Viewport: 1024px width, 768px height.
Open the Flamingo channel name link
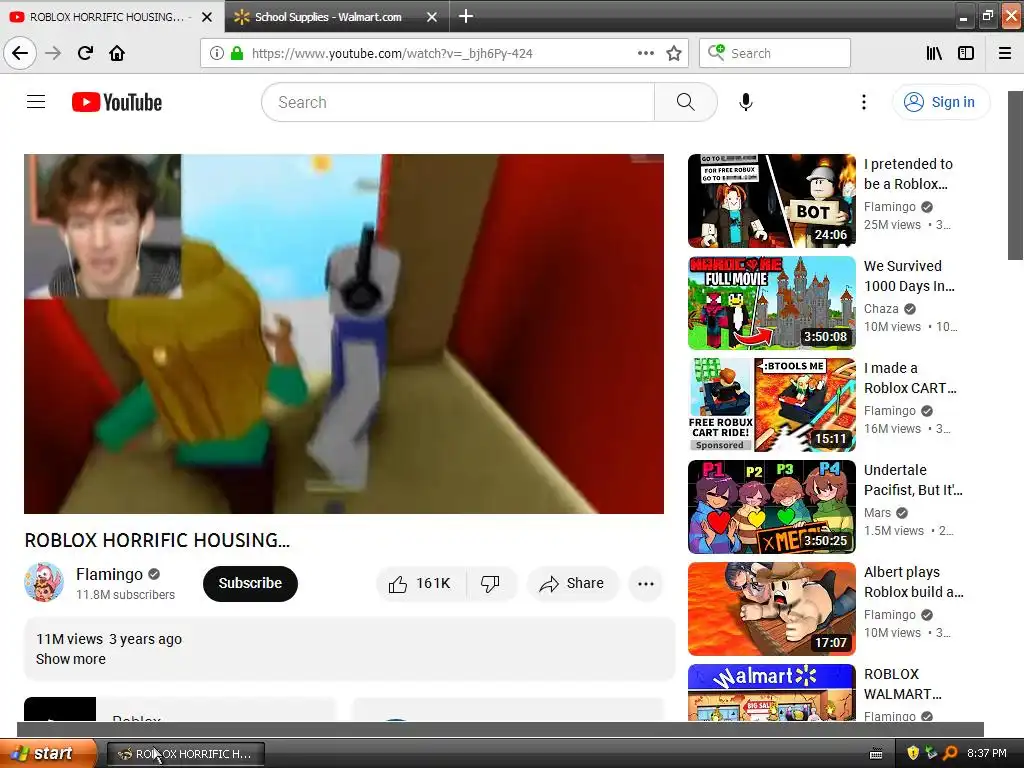coord(109,574)
